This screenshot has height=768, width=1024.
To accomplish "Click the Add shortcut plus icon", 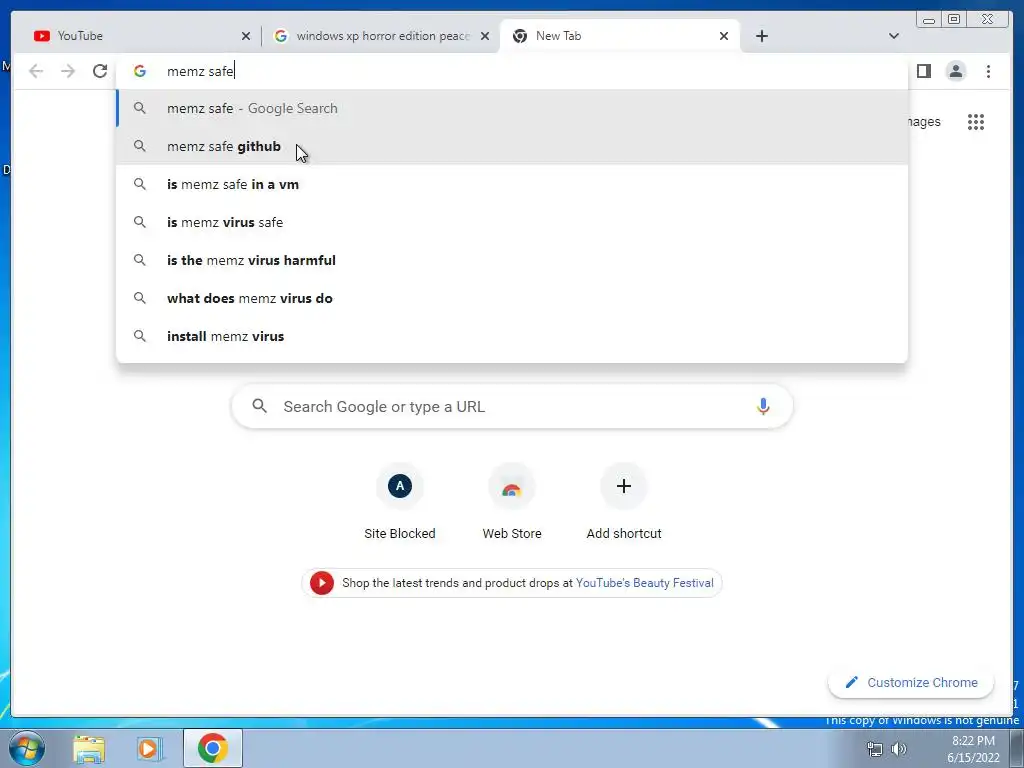I will (x=624, y=486).
